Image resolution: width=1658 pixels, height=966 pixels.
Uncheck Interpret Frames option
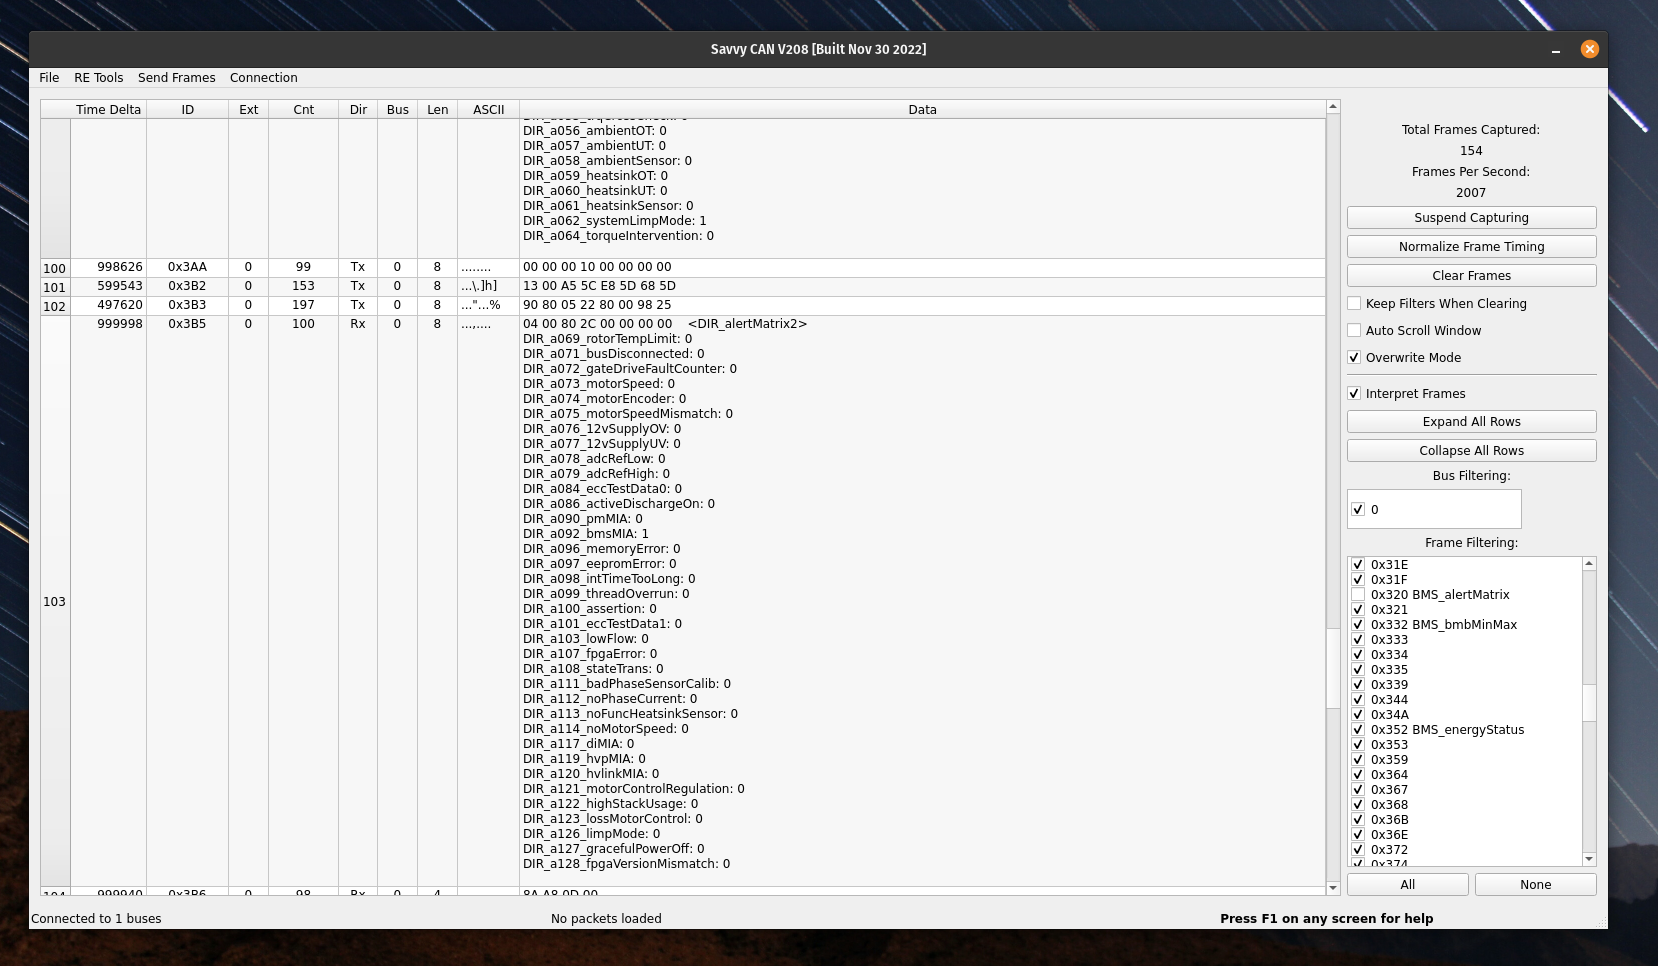point(1354,394)
